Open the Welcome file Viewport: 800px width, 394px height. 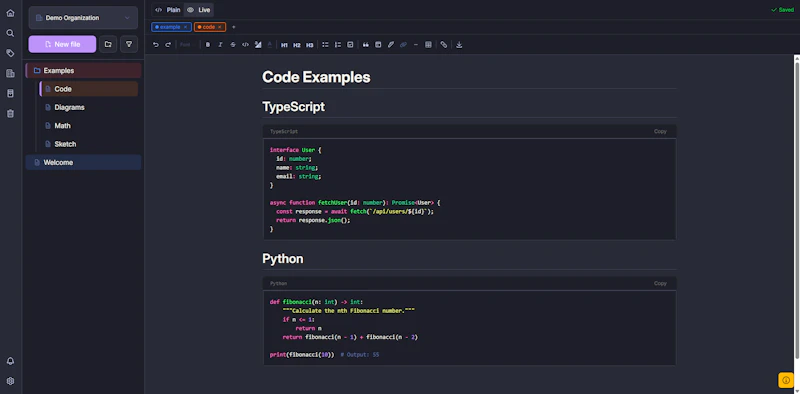(x=84, y=162)
